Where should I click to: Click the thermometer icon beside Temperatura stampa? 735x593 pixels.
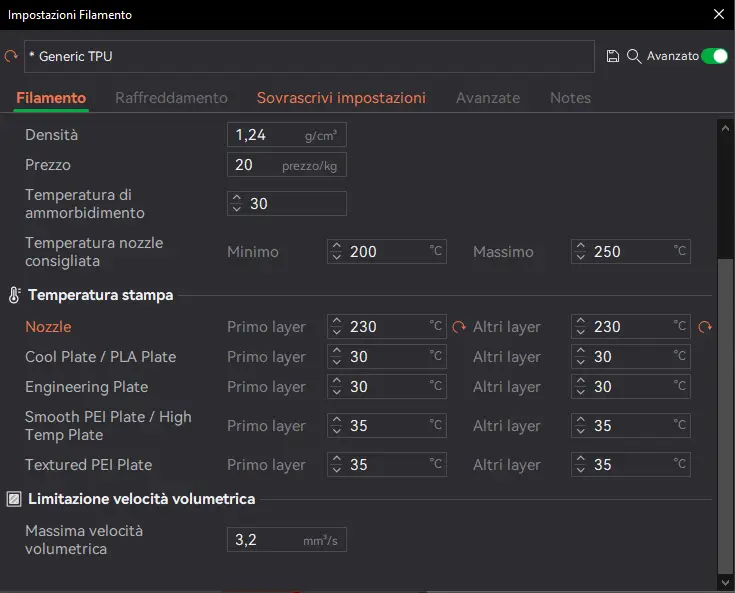click(x=15, y=295)
